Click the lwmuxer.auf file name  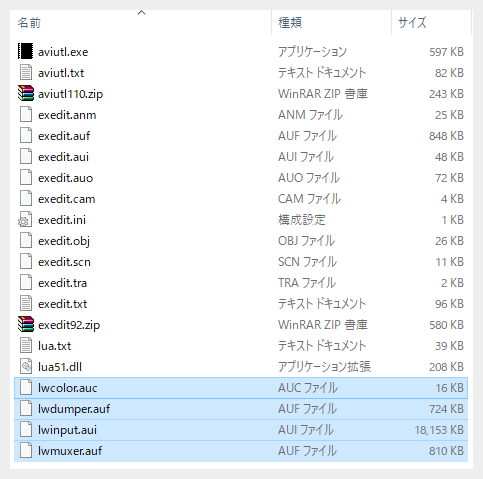click(70, 451)
